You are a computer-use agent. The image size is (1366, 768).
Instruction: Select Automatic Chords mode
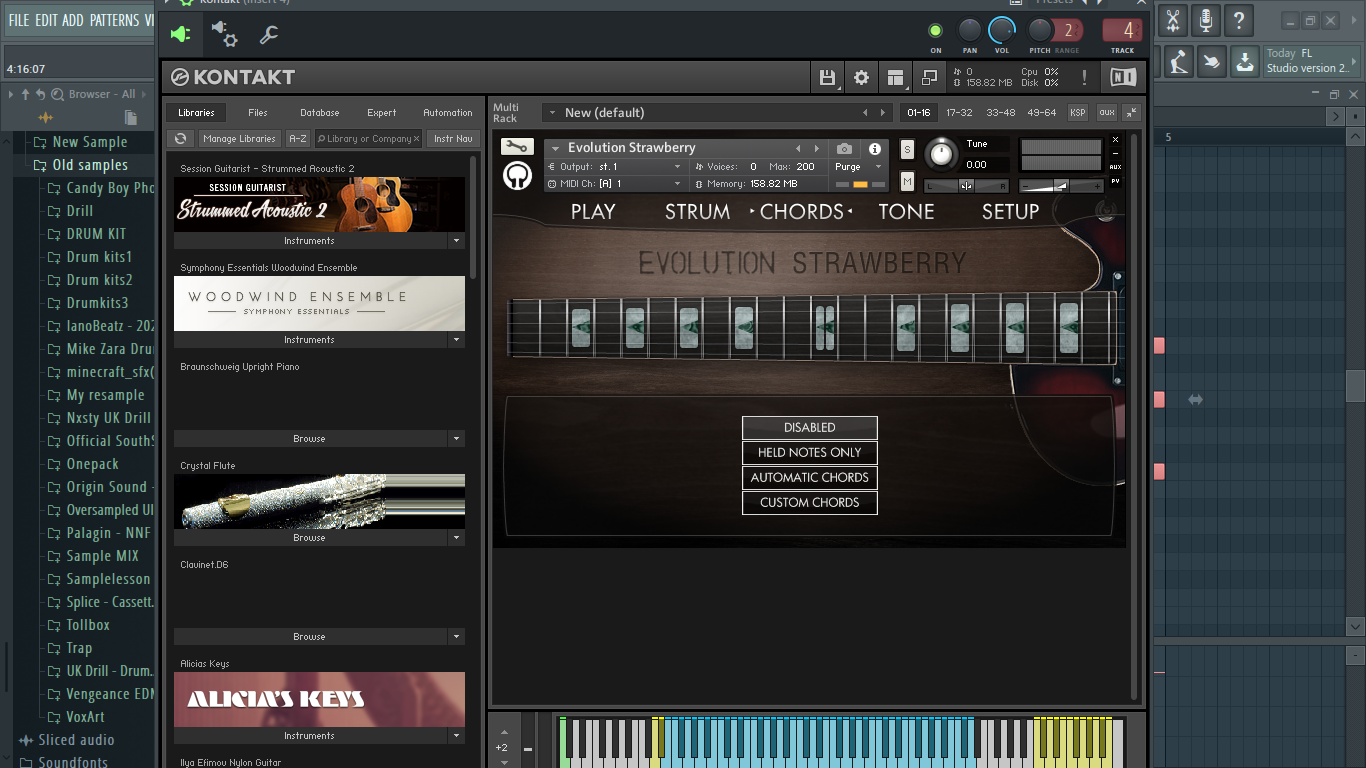click(x=810, y=478)
